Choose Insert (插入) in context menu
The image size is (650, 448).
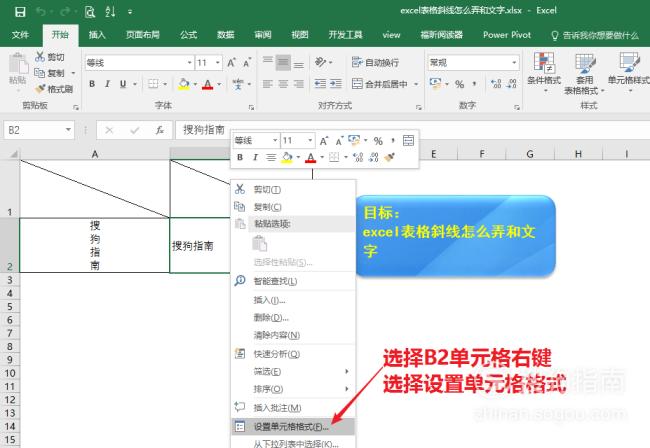(293, 300)
